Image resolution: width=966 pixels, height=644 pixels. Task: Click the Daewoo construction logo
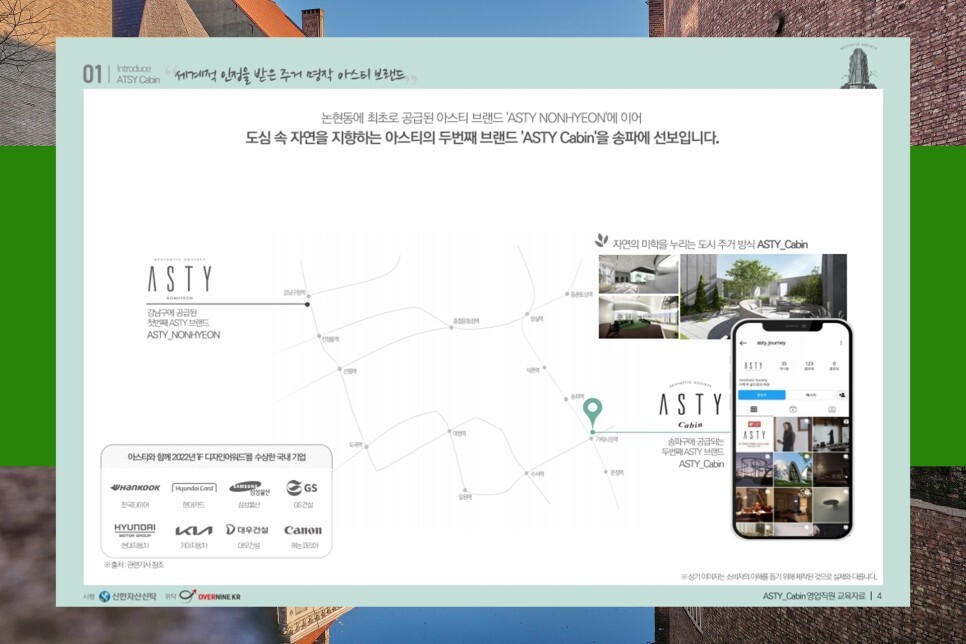(x=247, y=529)
